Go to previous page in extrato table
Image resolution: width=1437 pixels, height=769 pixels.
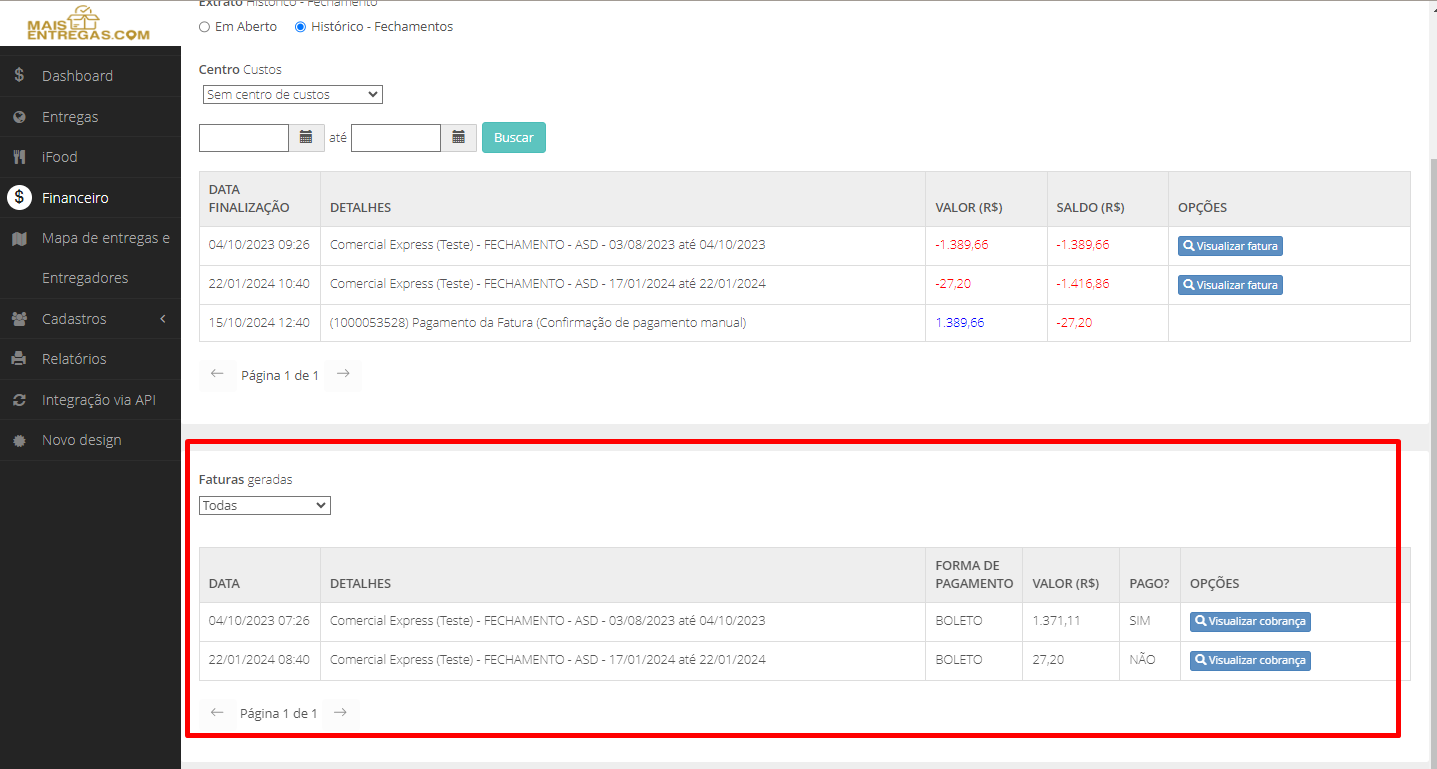pos(217,374)
